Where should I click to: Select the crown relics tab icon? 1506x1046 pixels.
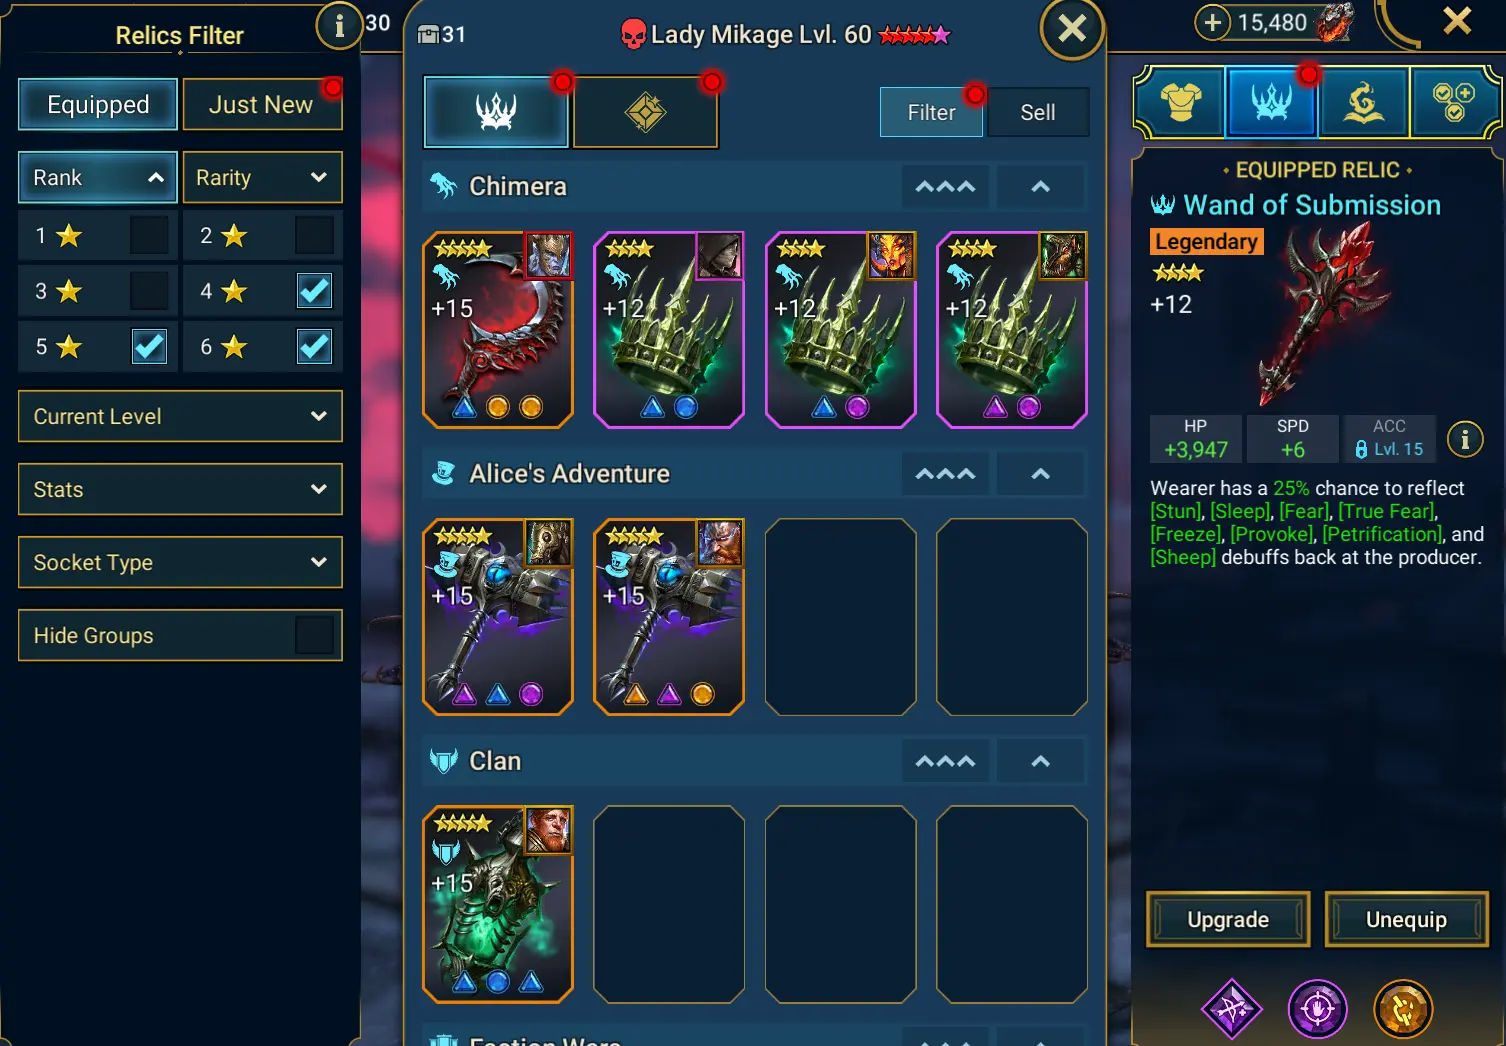click(x=496, y=111)
